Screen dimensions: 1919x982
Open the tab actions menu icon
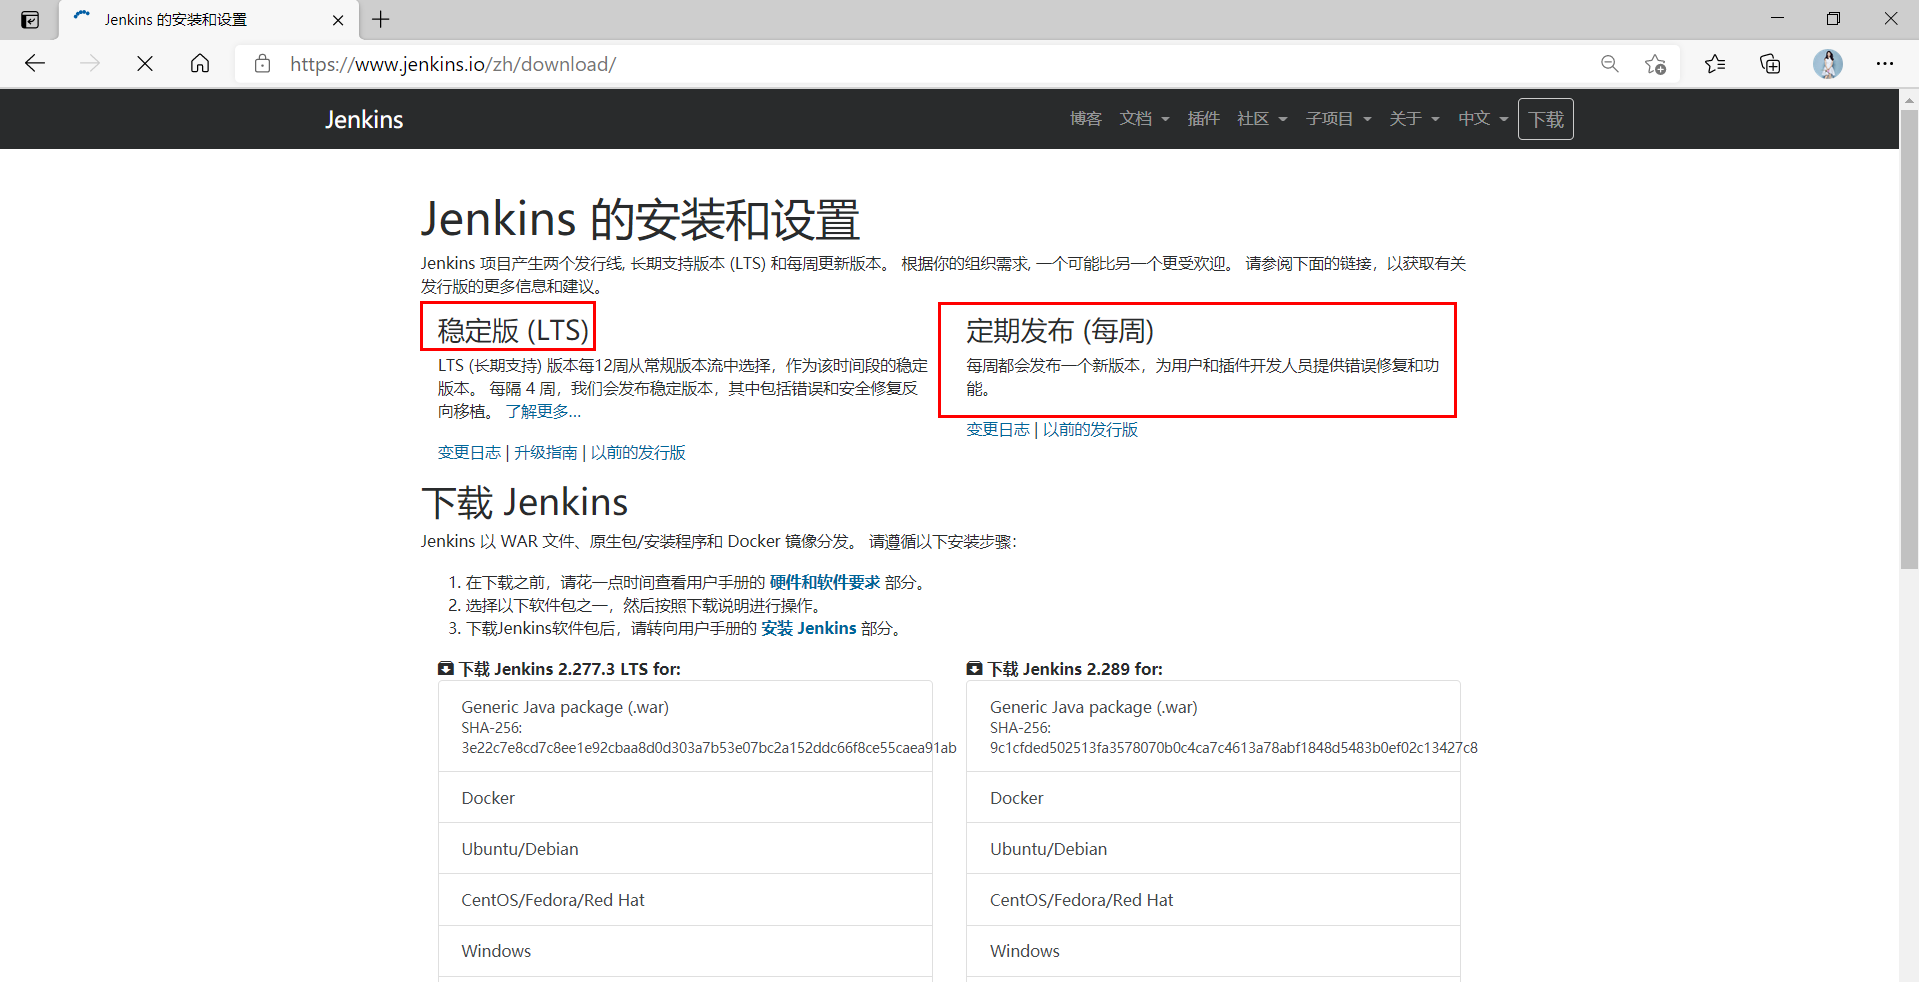pos(30,19)
